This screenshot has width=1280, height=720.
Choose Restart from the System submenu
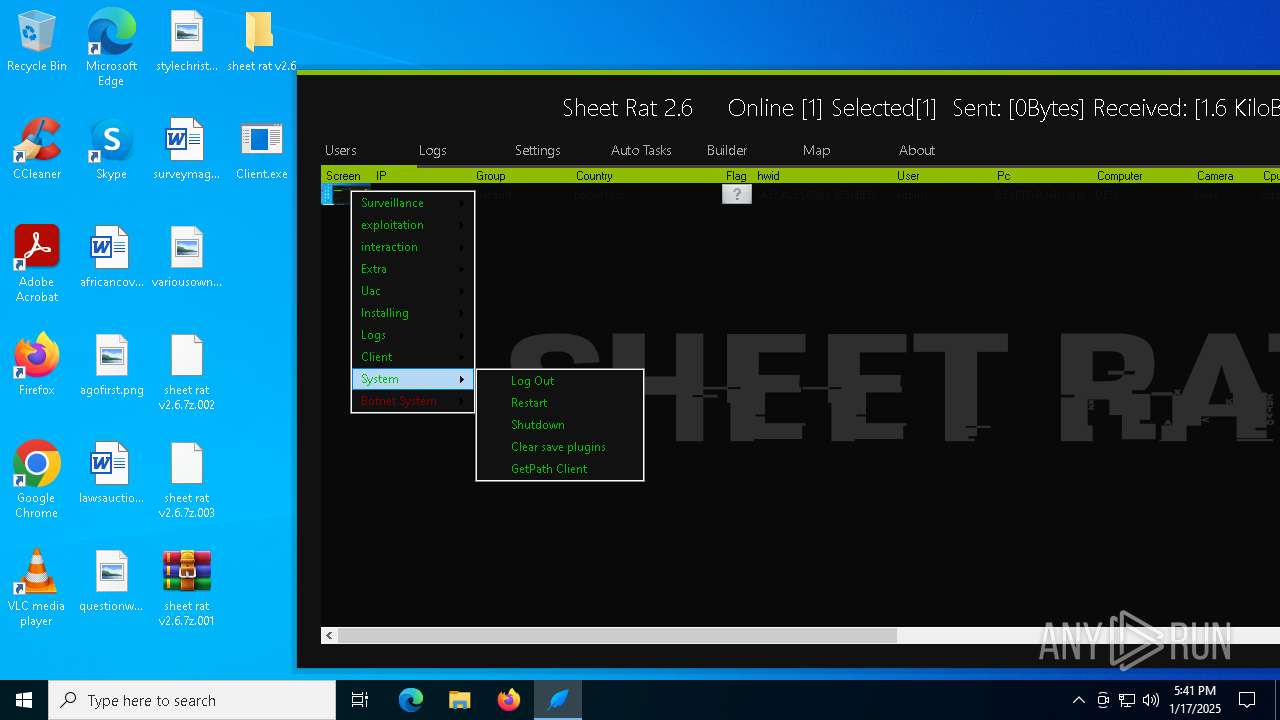coord(560,403)
